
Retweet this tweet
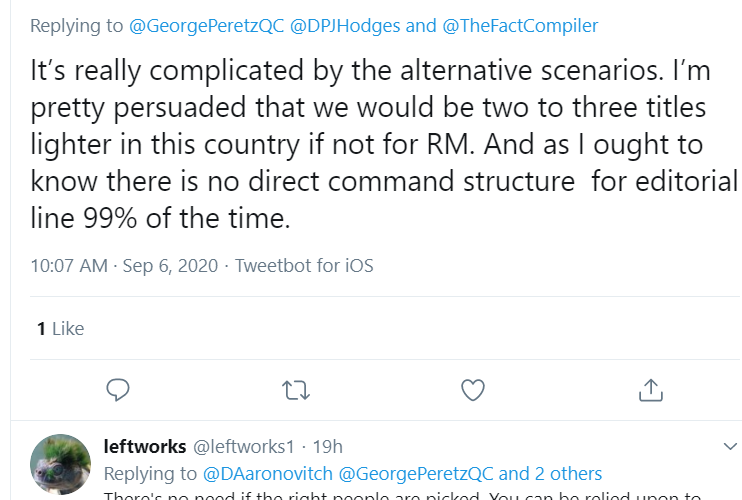pyautogui.click(x=296, y=389)
